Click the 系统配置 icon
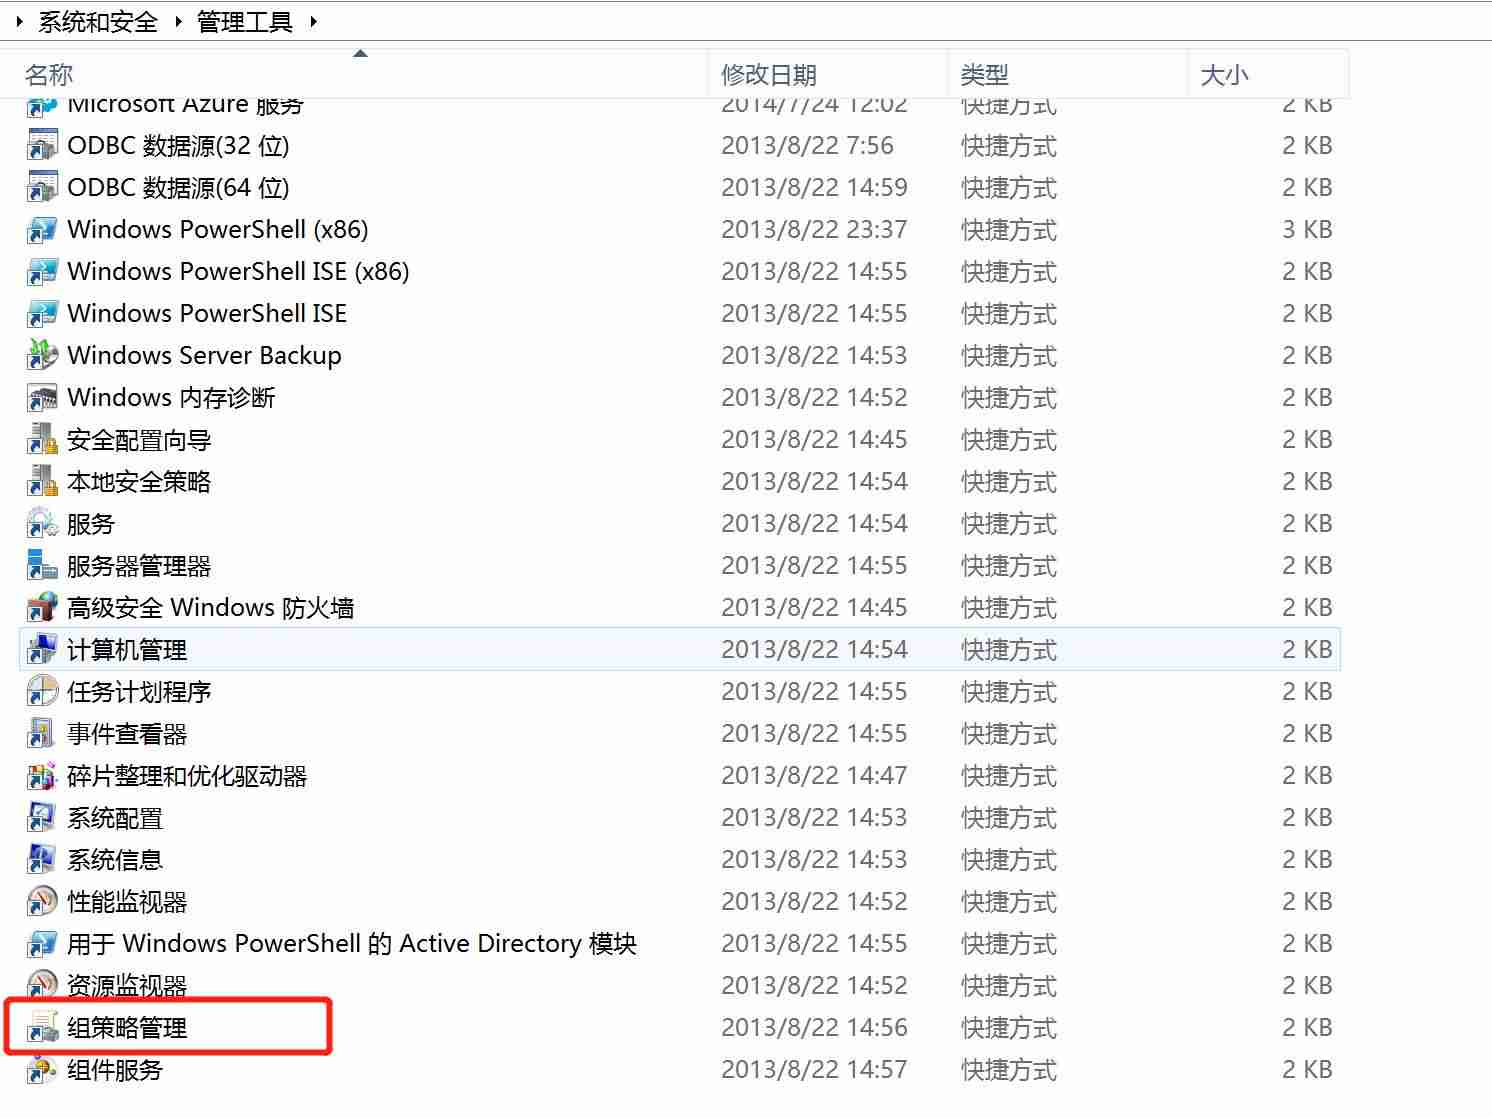The height and width of the screenshot is (1118, 1492). coord(42,818)
